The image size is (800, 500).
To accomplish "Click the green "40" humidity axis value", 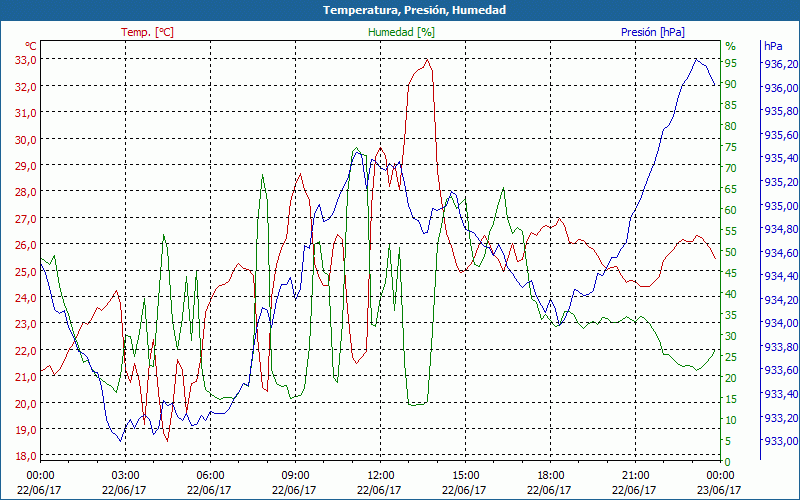I will tap(730, 294).
